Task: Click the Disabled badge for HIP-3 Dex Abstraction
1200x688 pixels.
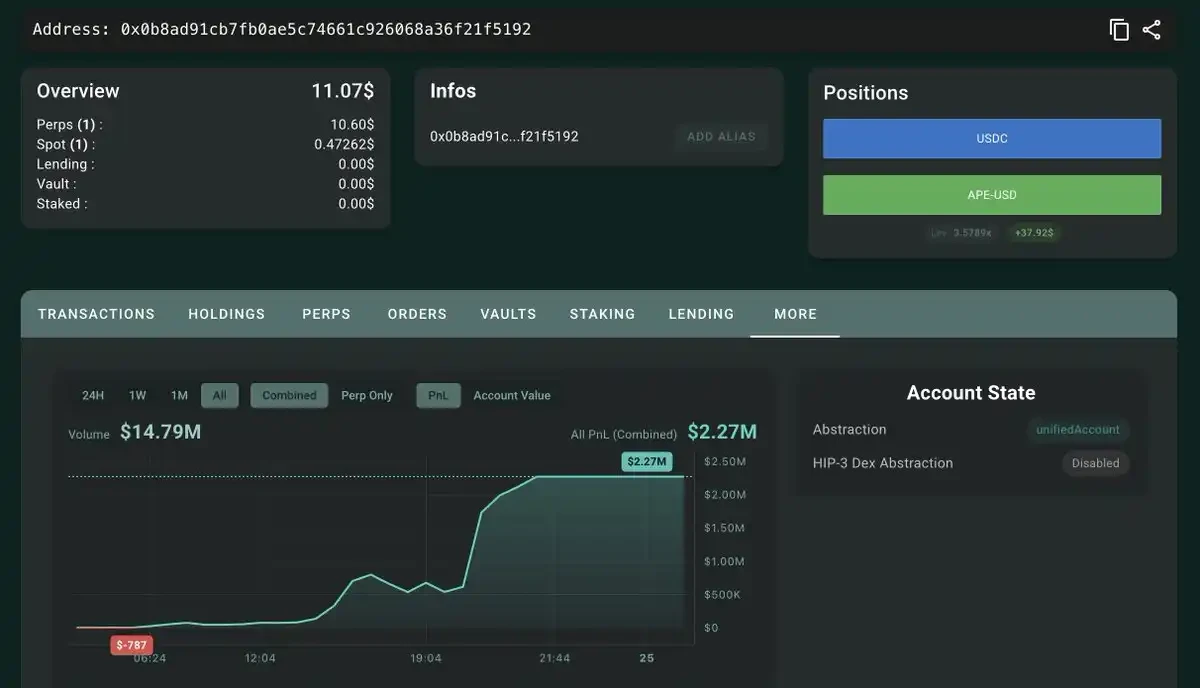Action: [x=1095, y=463]
